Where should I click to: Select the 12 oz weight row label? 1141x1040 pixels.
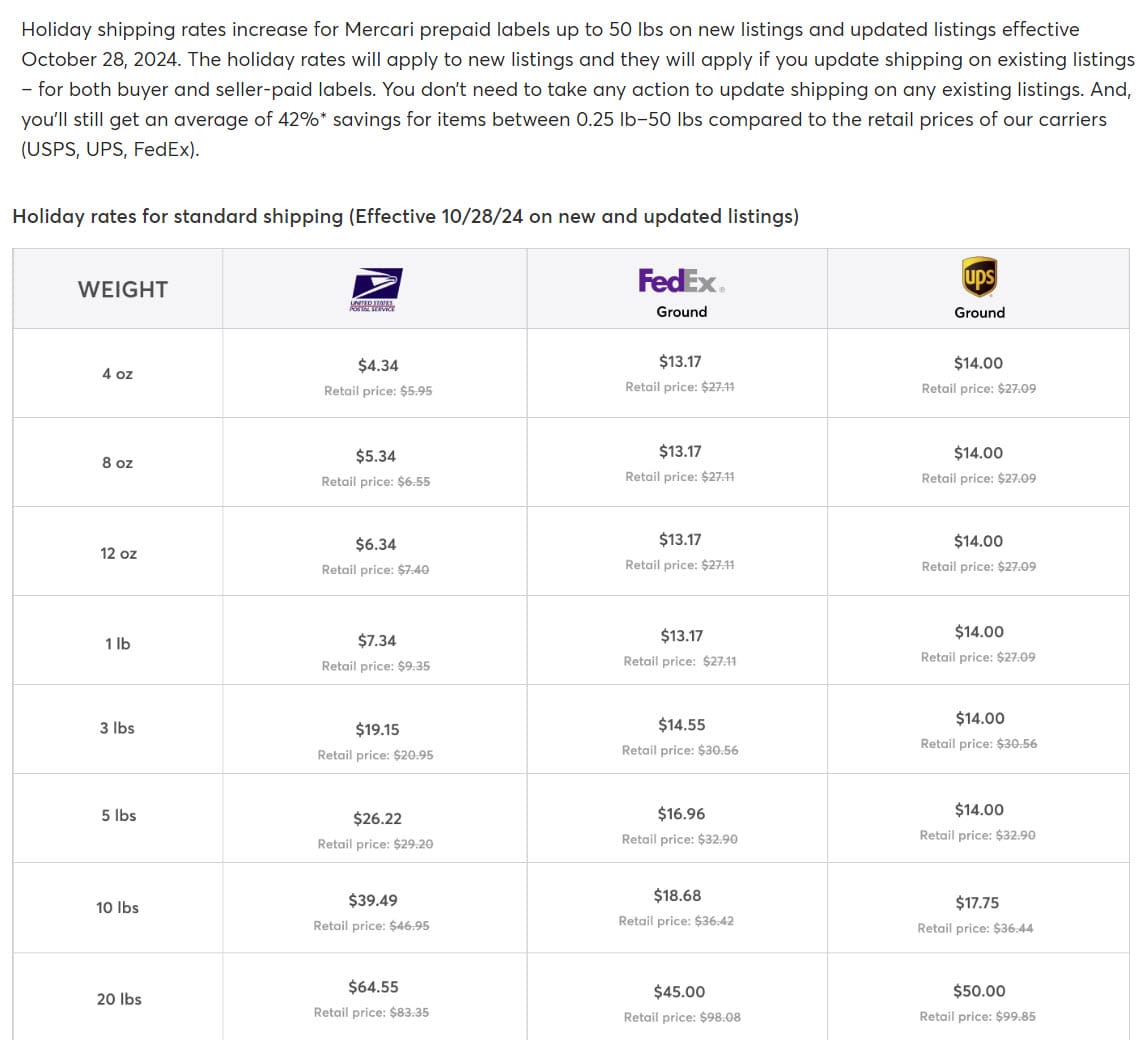118,553
